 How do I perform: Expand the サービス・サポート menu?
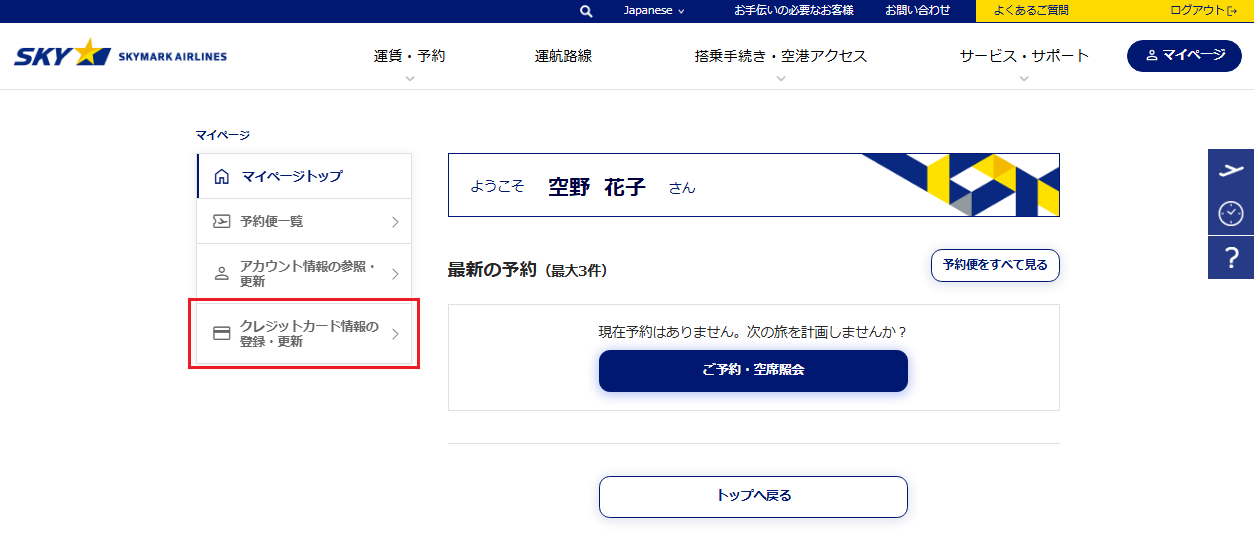pos(1024,57)
